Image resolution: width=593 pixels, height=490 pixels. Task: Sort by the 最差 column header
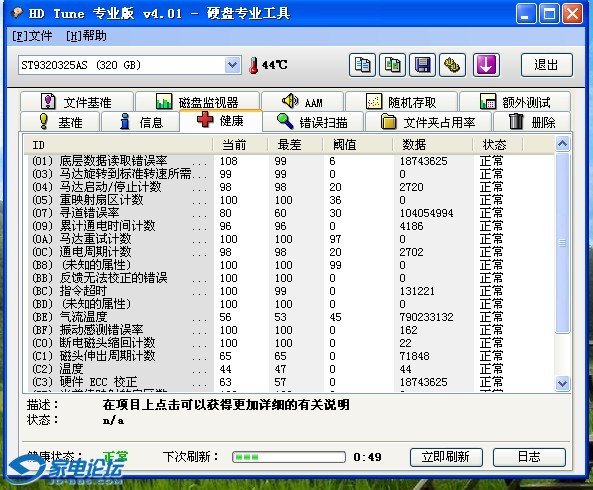[x=295, y=145]
